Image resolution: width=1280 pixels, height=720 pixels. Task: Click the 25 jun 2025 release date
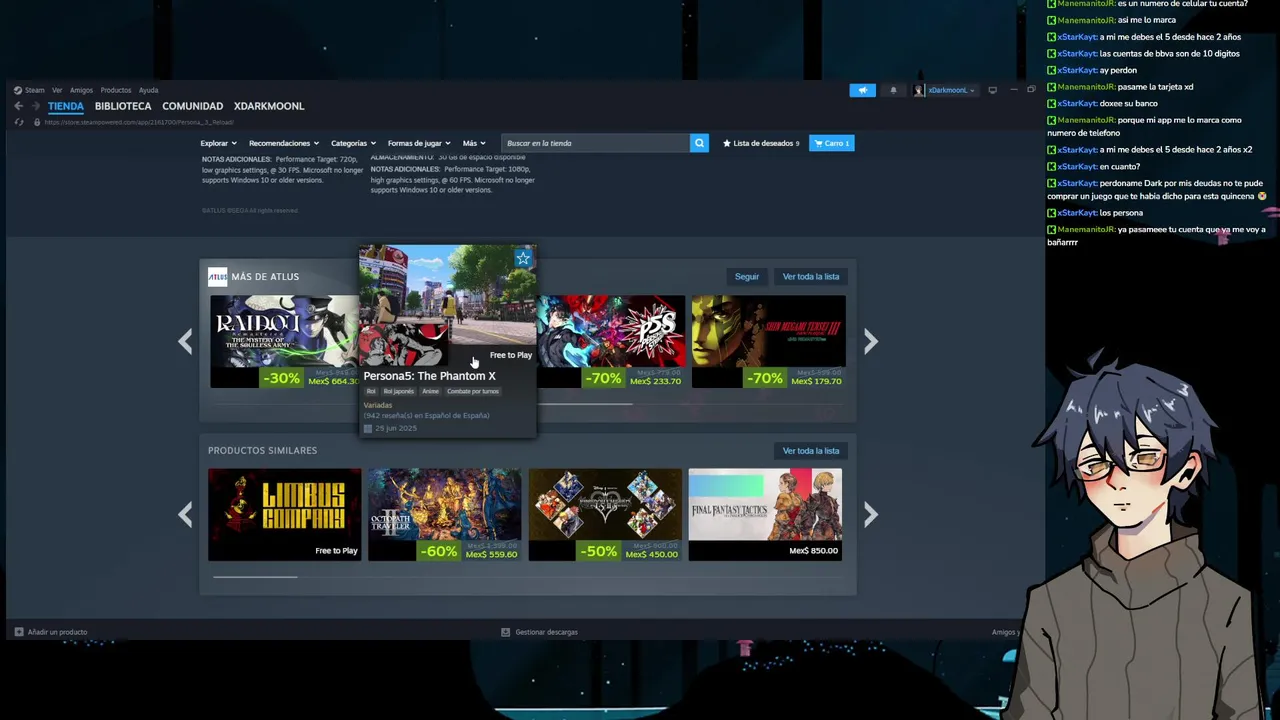coord(396,428)
